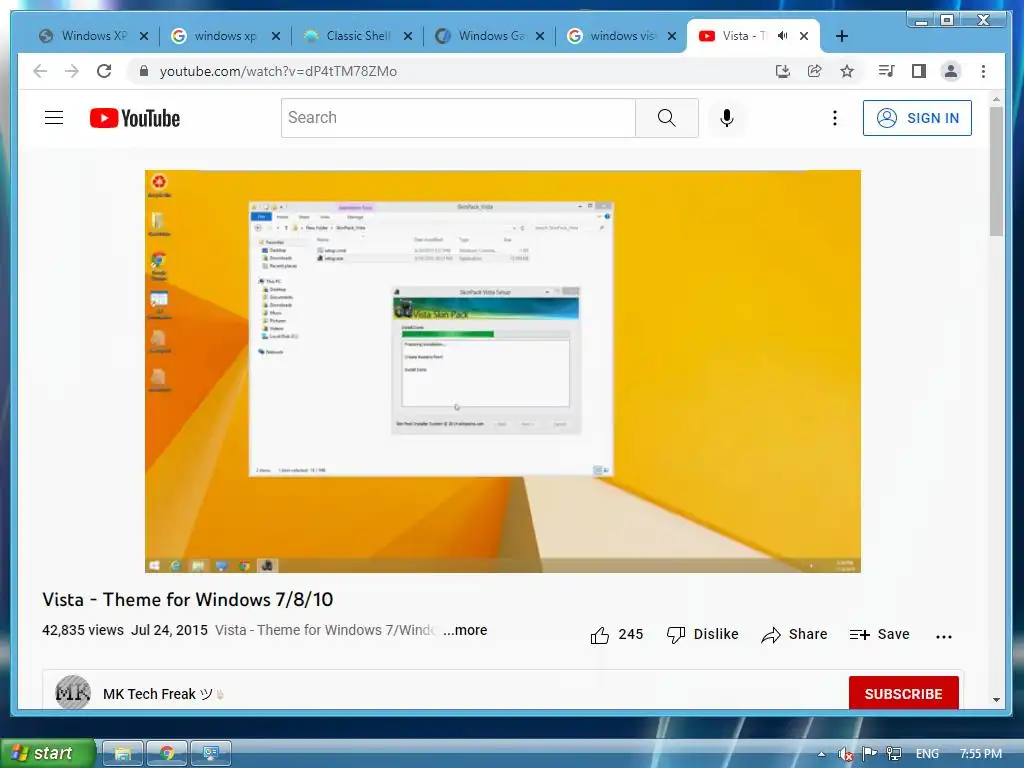Viewport: 1024px width, 768px height.
Task: Click the share page icon in address bar
Action: pos(814,71)
